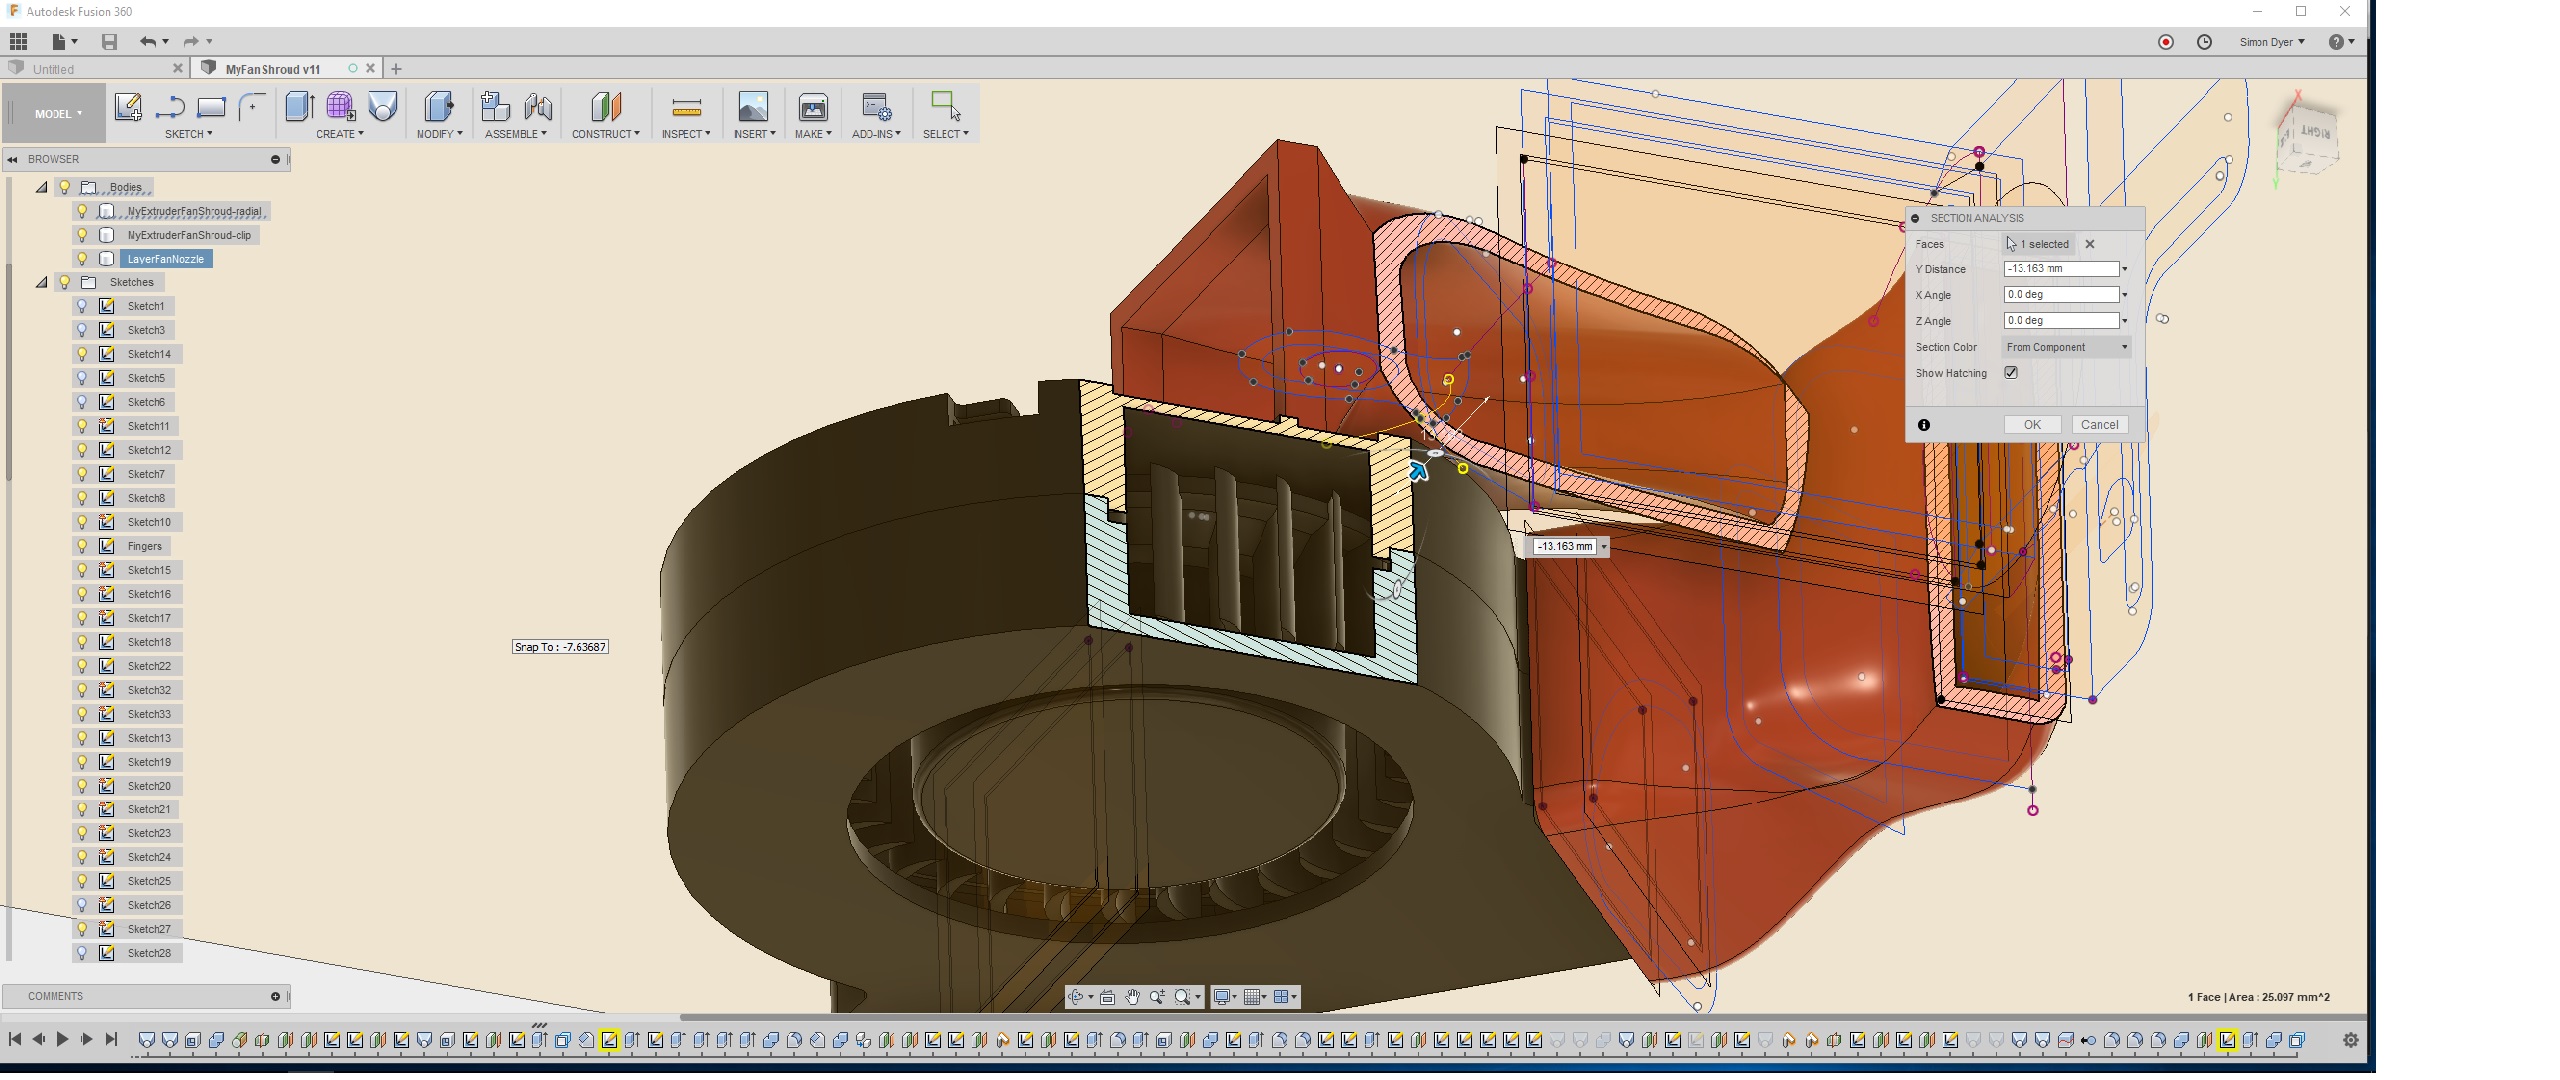Image resolution: width=2560 pixels, height=1080 pixels.
Task: Open the Y Distance value dropdown
Action: (x=2124, y=268)
